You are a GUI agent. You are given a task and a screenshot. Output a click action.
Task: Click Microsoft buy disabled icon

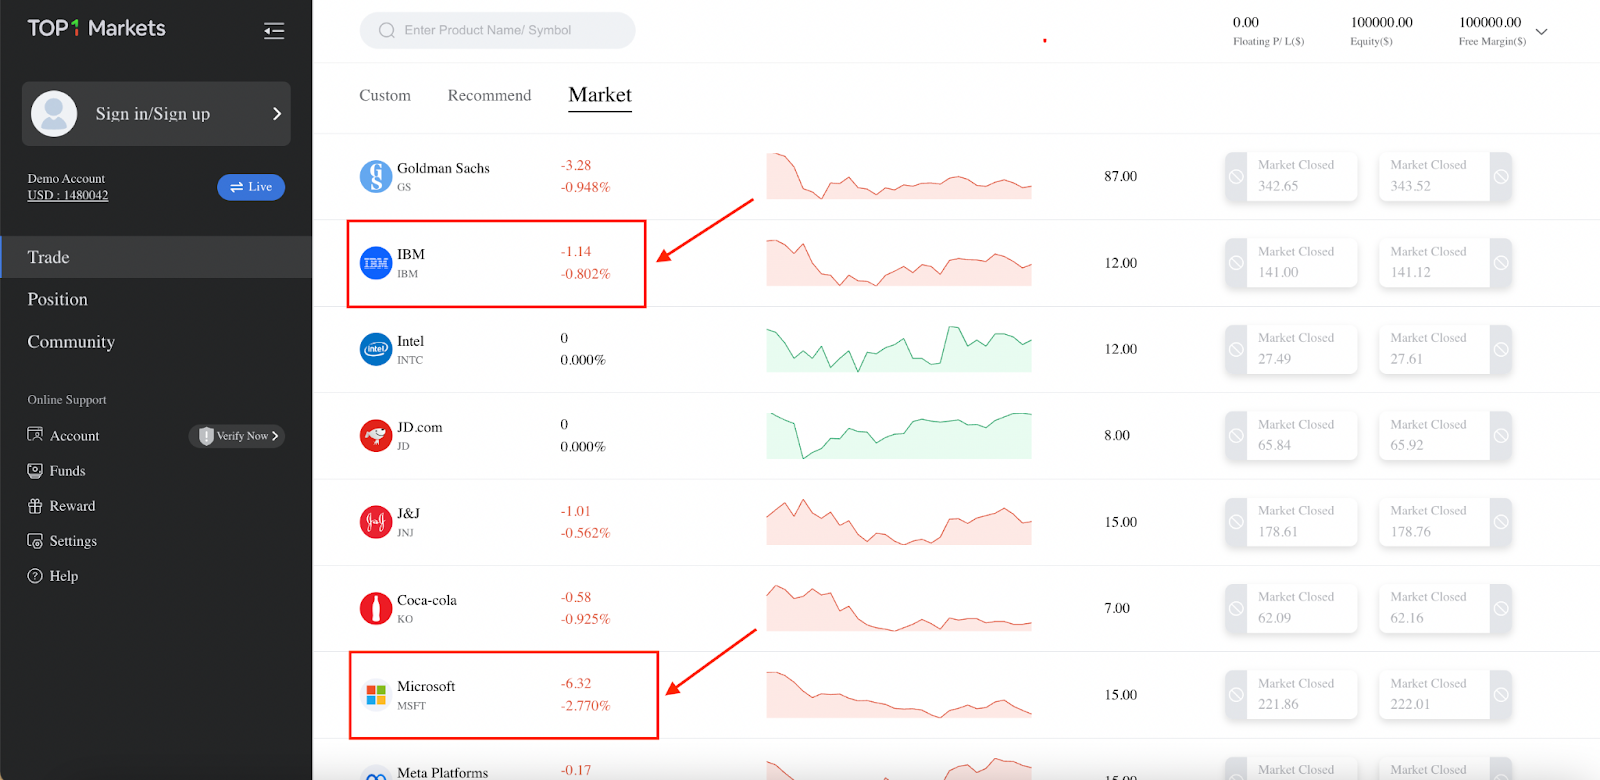click(x=1501, y=695)
